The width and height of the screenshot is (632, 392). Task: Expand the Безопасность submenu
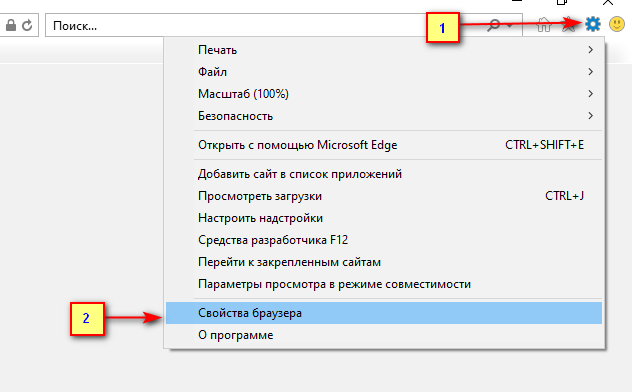(x=383, y=116)
